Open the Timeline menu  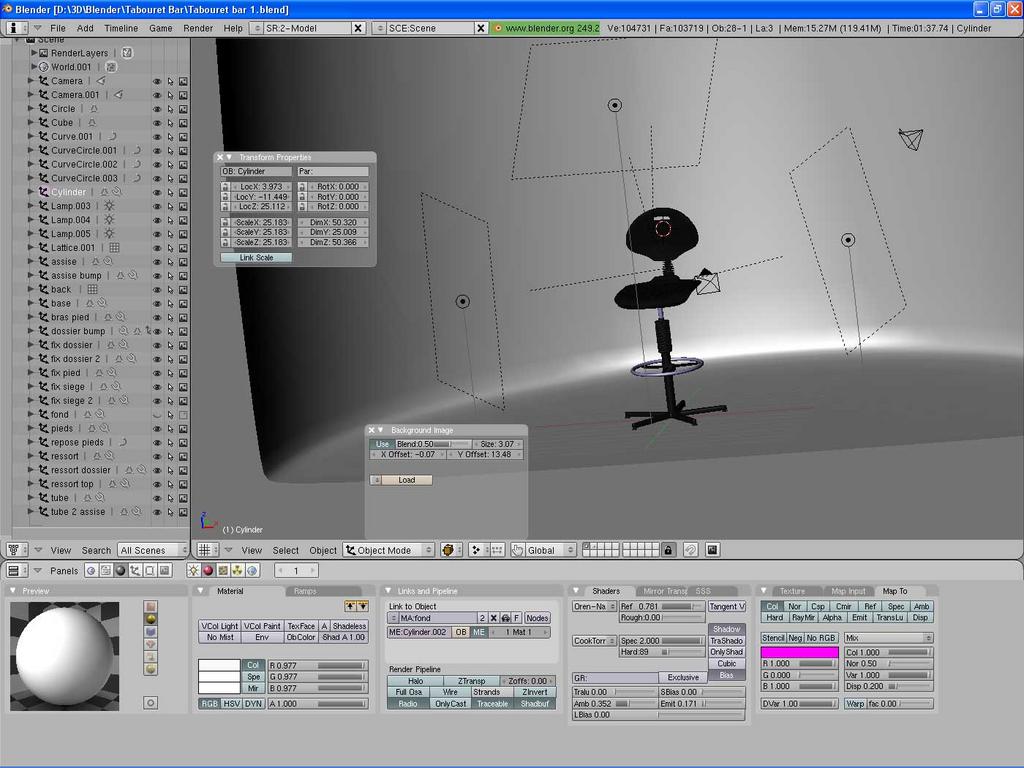click(121, 28)
